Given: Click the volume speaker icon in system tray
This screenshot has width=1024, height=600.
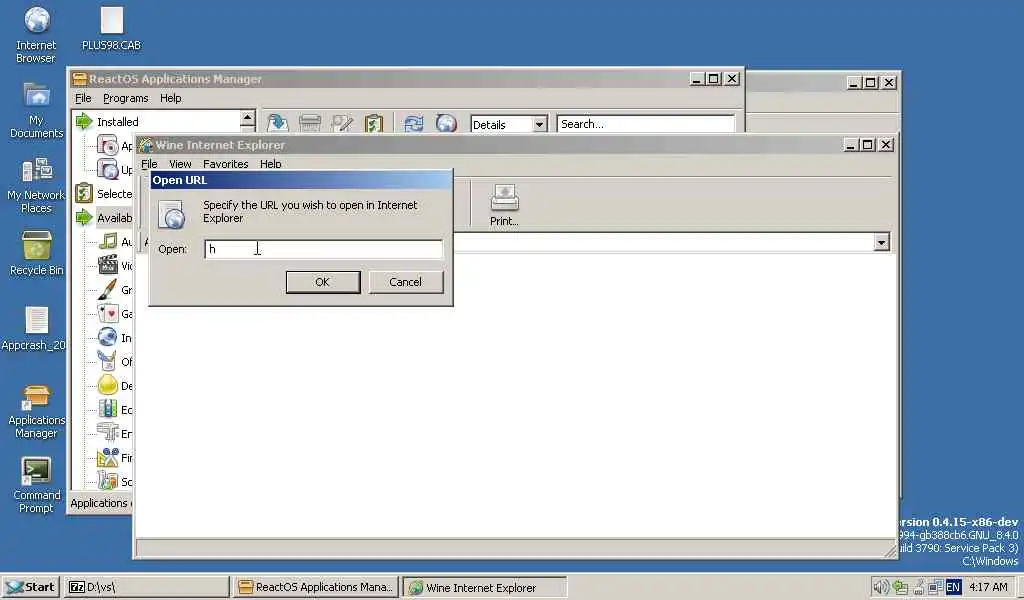Looking at the screenshot, I should 880,587.
